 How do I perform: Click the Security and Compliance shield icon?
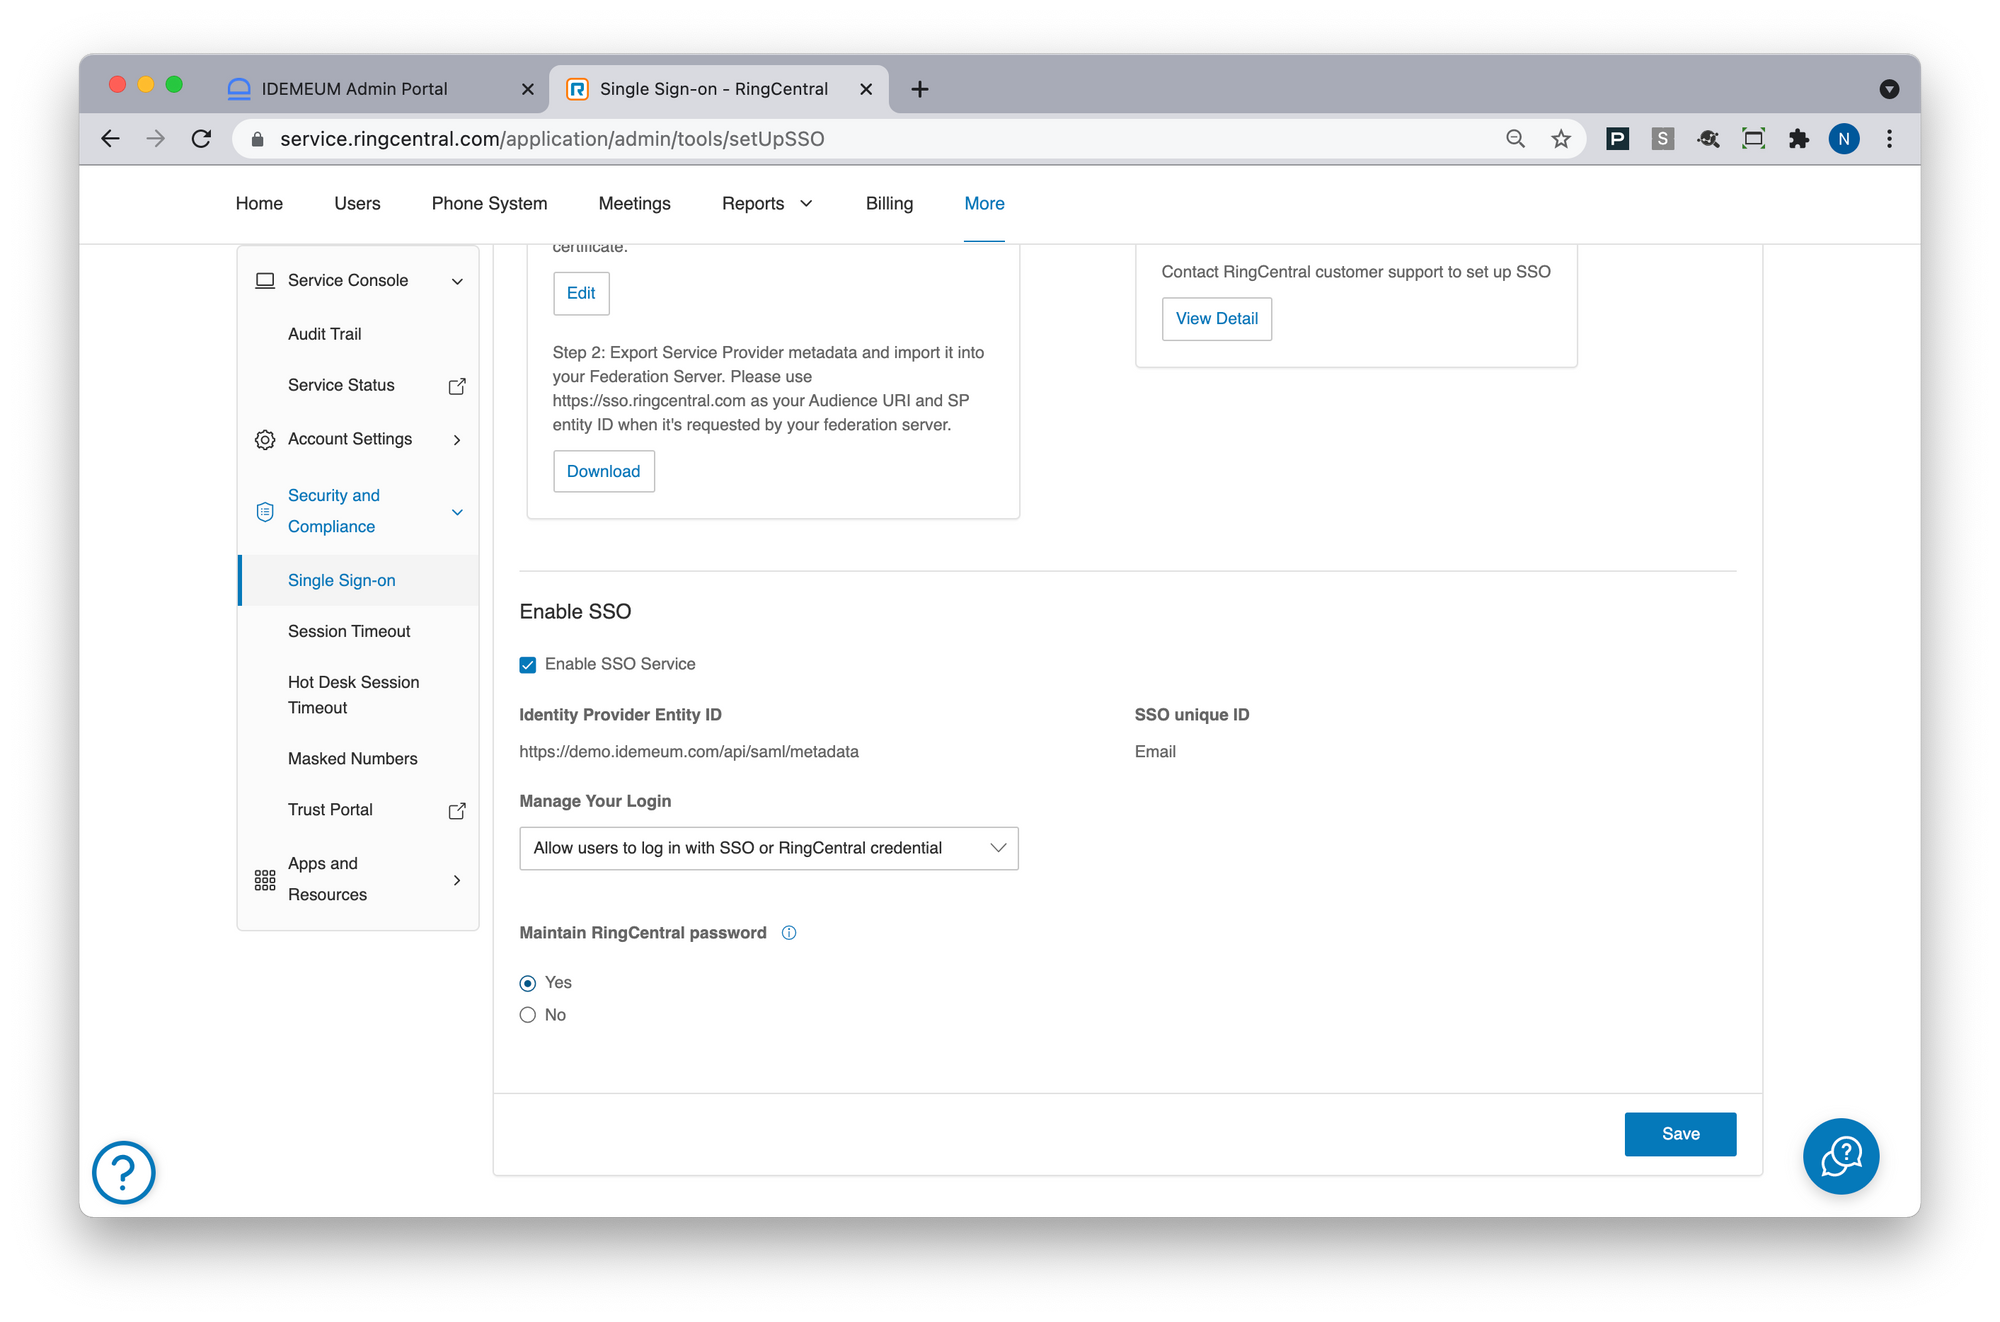point(265,512)
